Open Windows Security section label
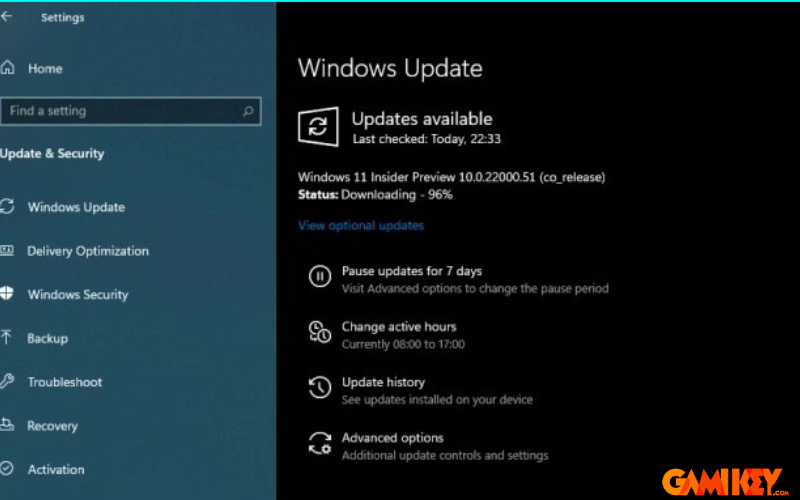Screen dimensions: 800x500 tap(78, 294)
